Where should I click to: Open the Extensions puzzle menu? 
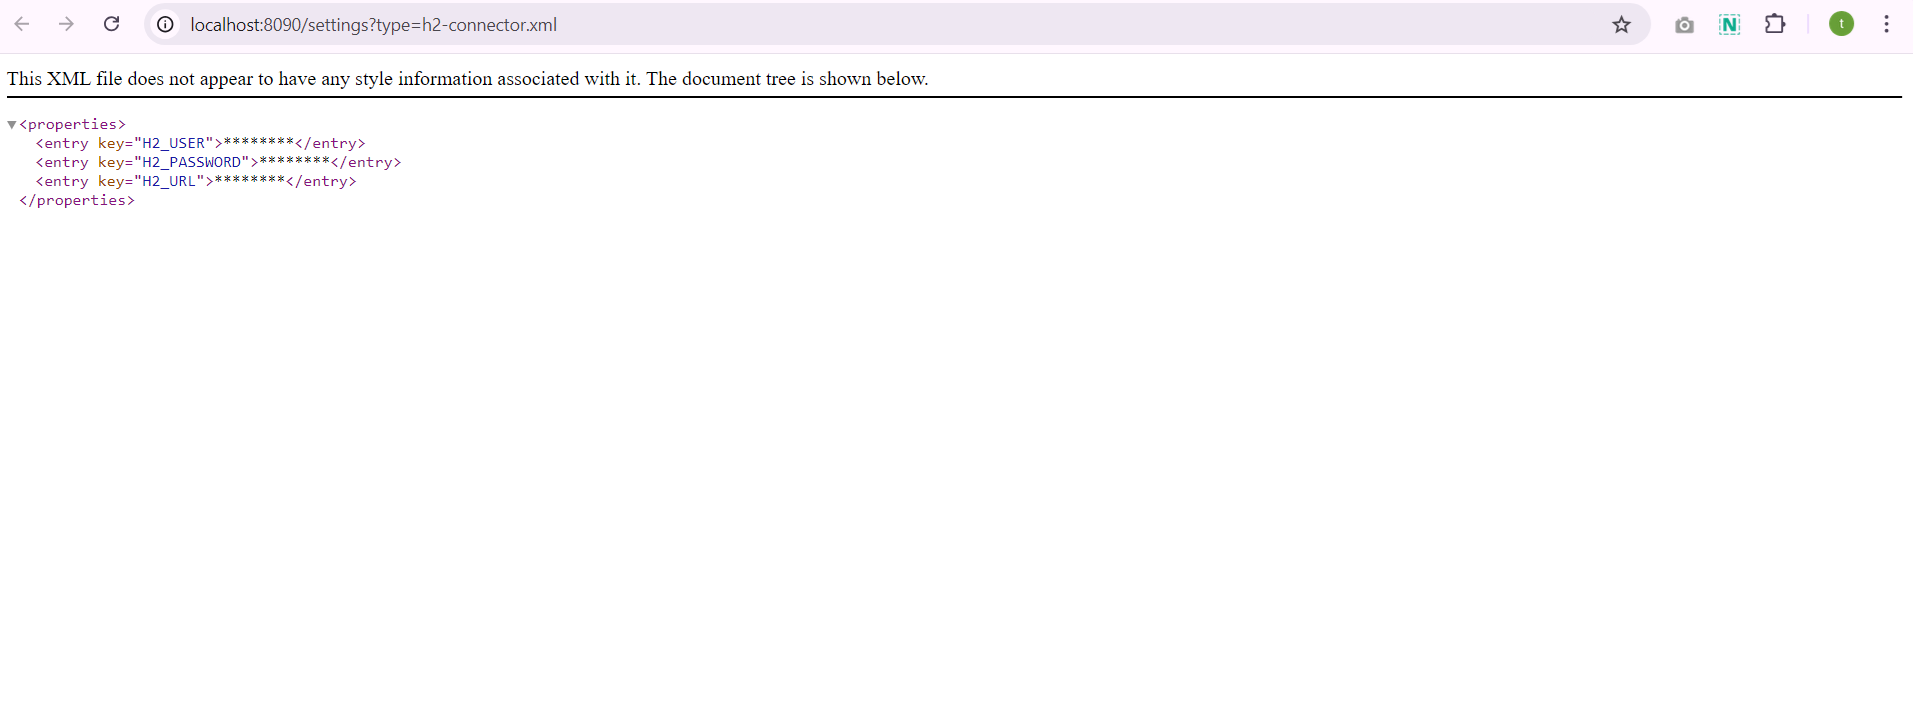coord(1775,24)
